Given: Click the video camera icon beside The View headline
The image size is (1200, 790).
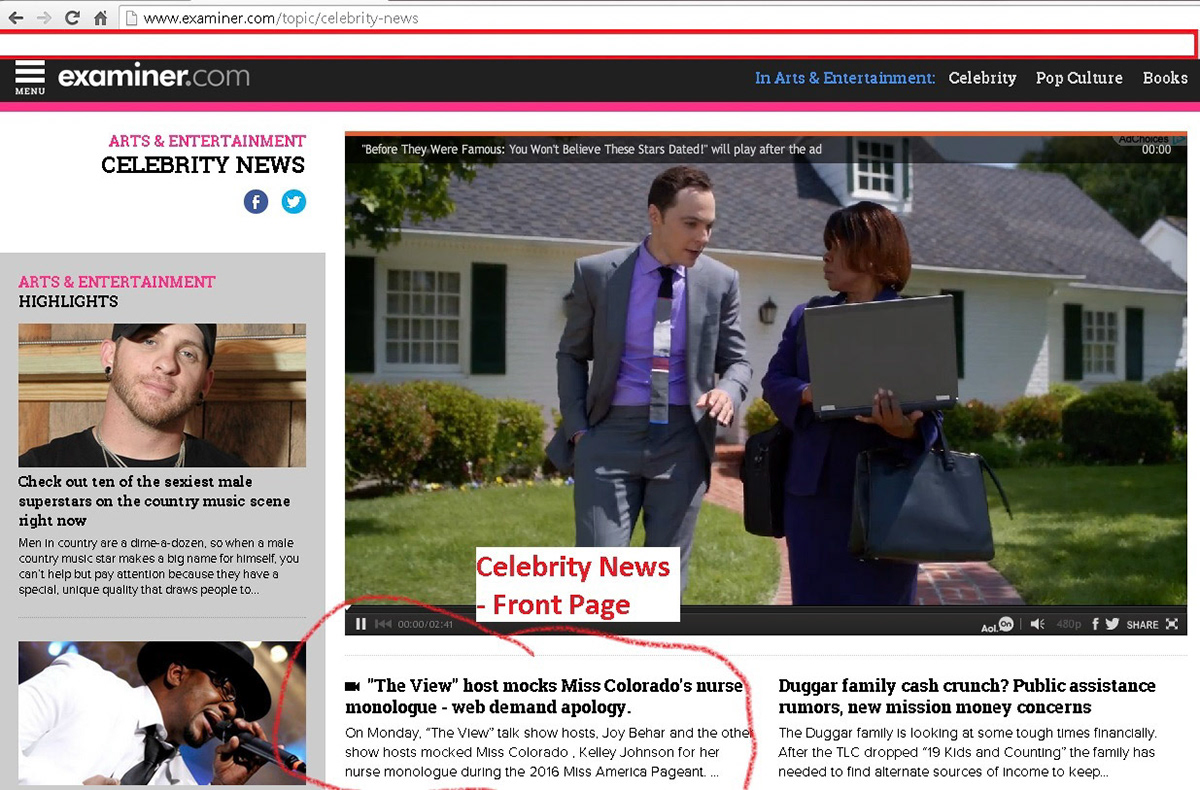Looking at the screenshot, I should coord(352,686).
